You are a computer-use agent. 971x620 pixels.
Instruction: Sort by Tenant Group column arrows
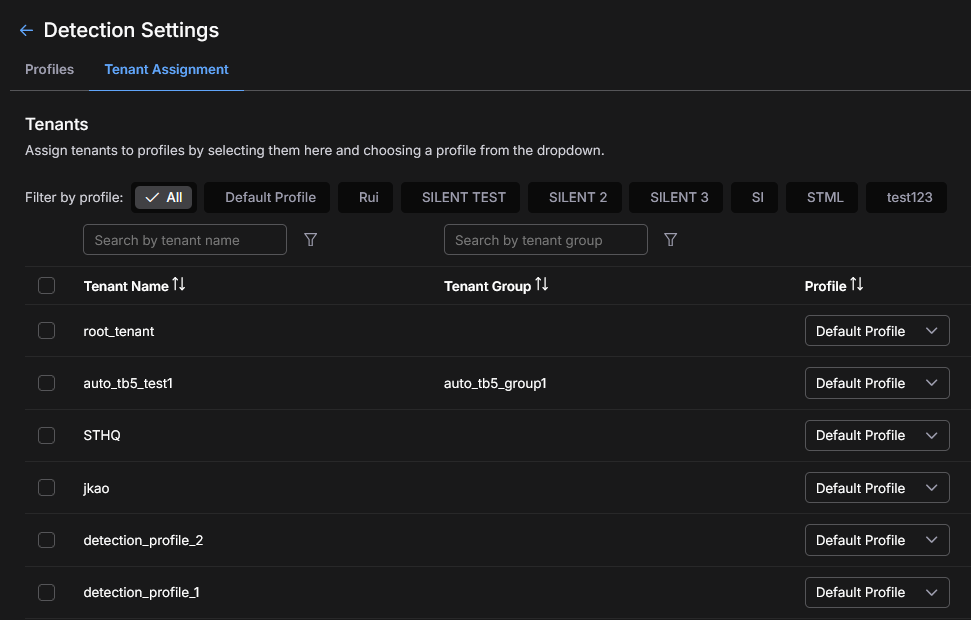pos(541,285)
